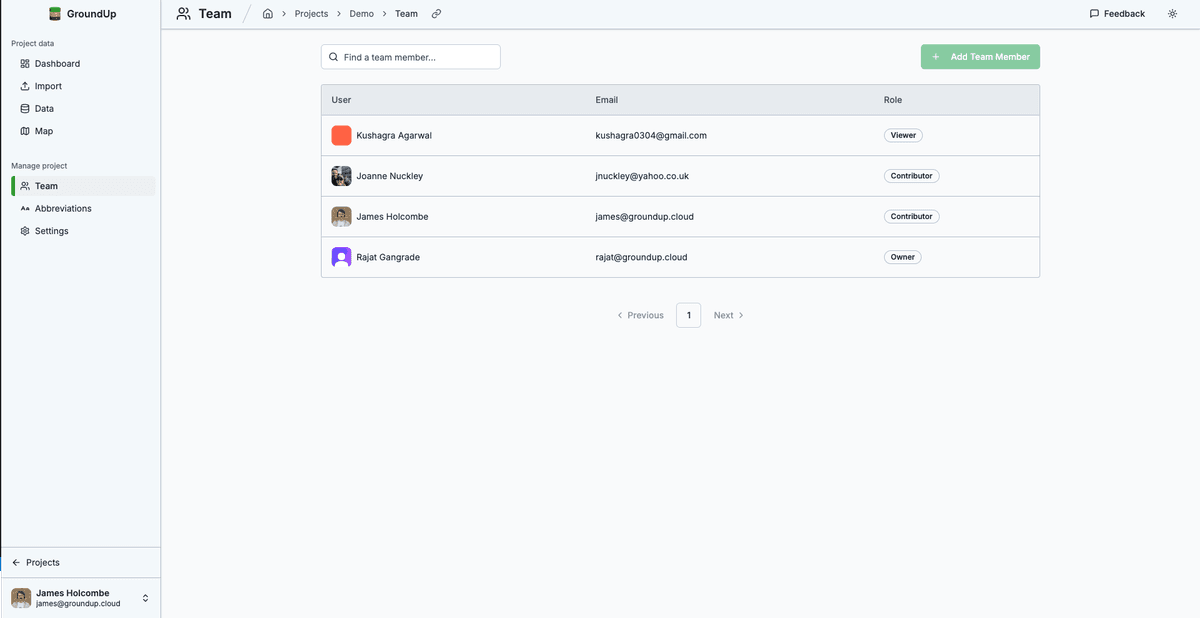Image resolution: width=1200 pixels, height=618 pixels.
Task: Click the home icon in breadcrumb
Action: (268, 14)
